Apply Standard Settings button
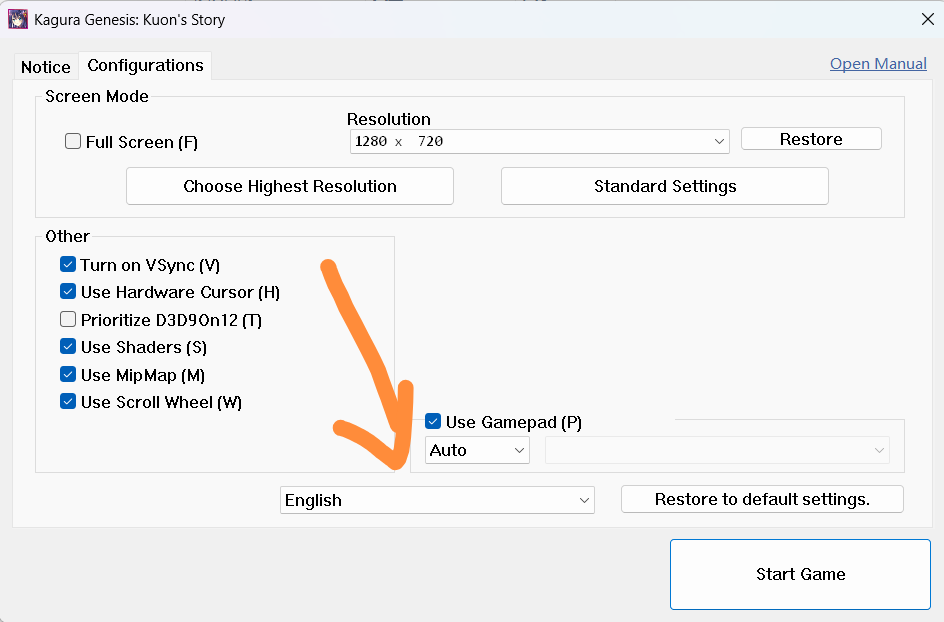Image resolution: width=944 pixels, height=622 pixels. [x=665, y=186]
